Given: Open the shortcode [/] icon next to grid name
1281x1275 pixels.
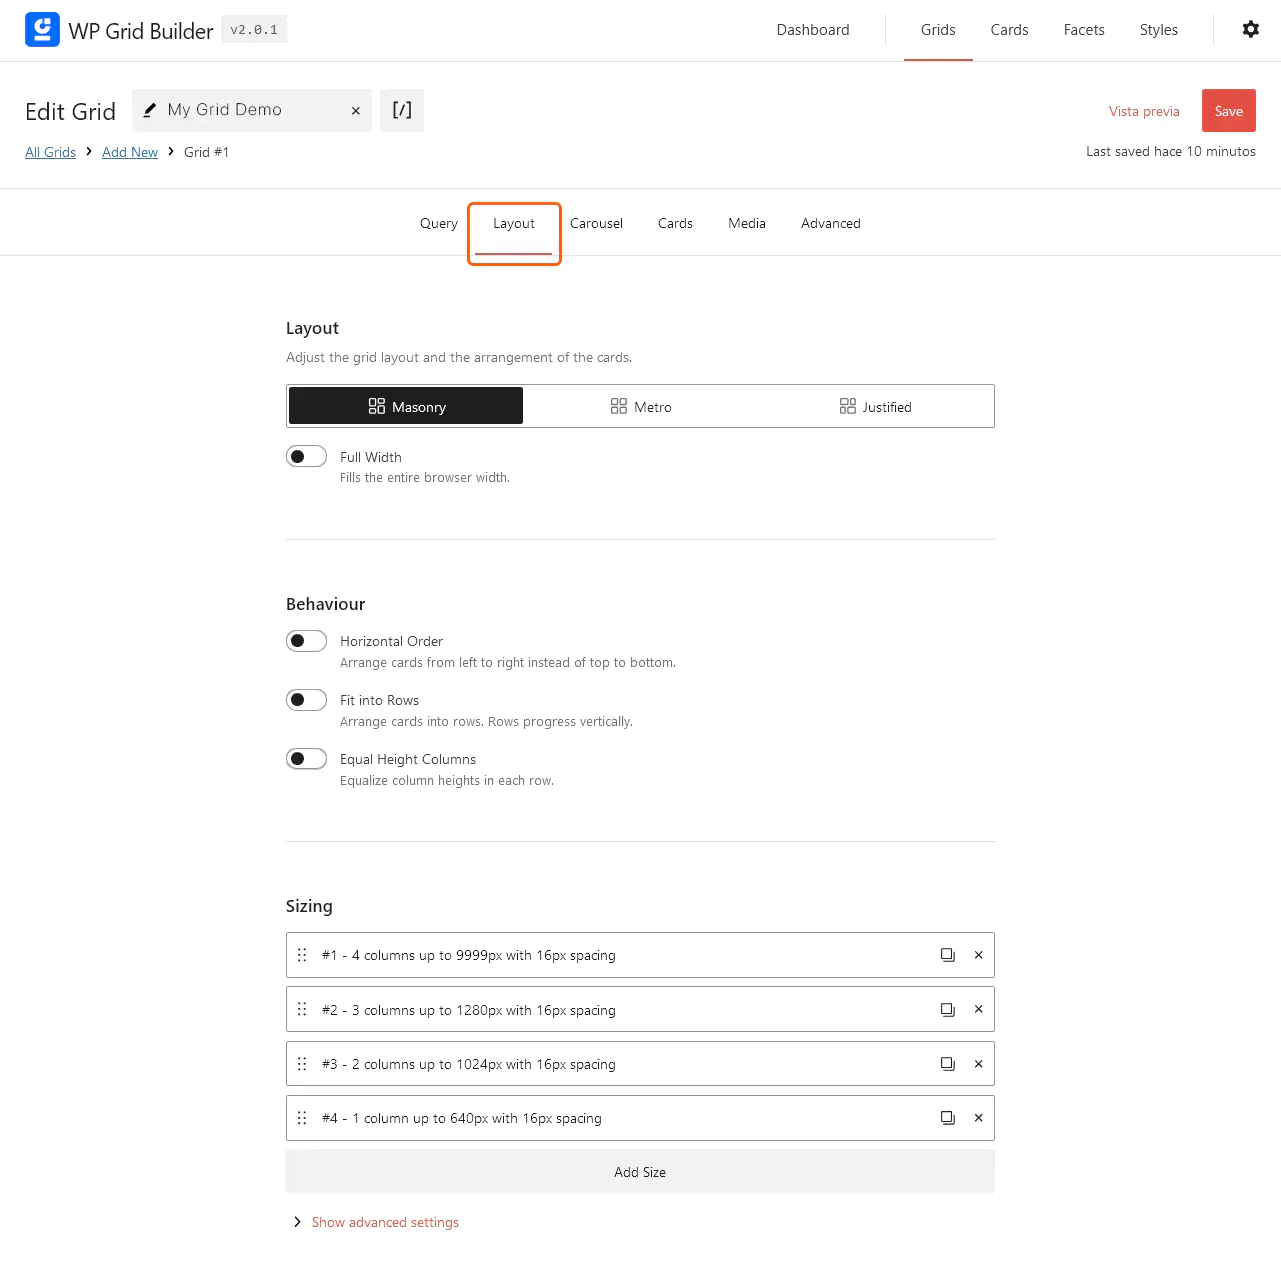Looking at the screenshot, I should 401,110.
